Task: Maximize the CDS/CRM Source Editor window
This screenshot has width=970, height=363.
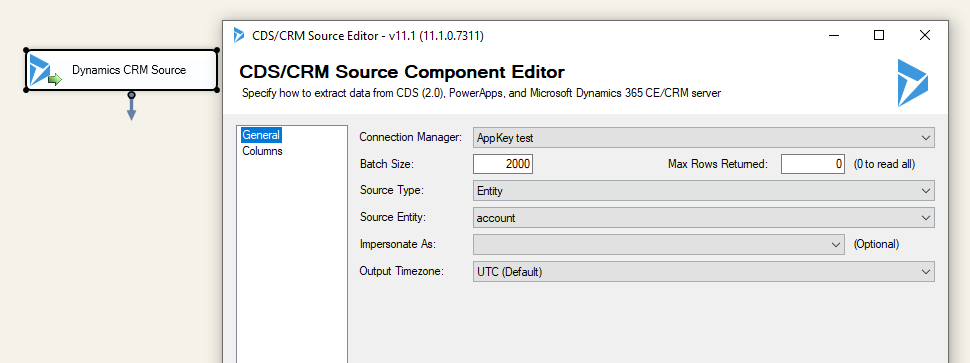Action: pos(878,36)
